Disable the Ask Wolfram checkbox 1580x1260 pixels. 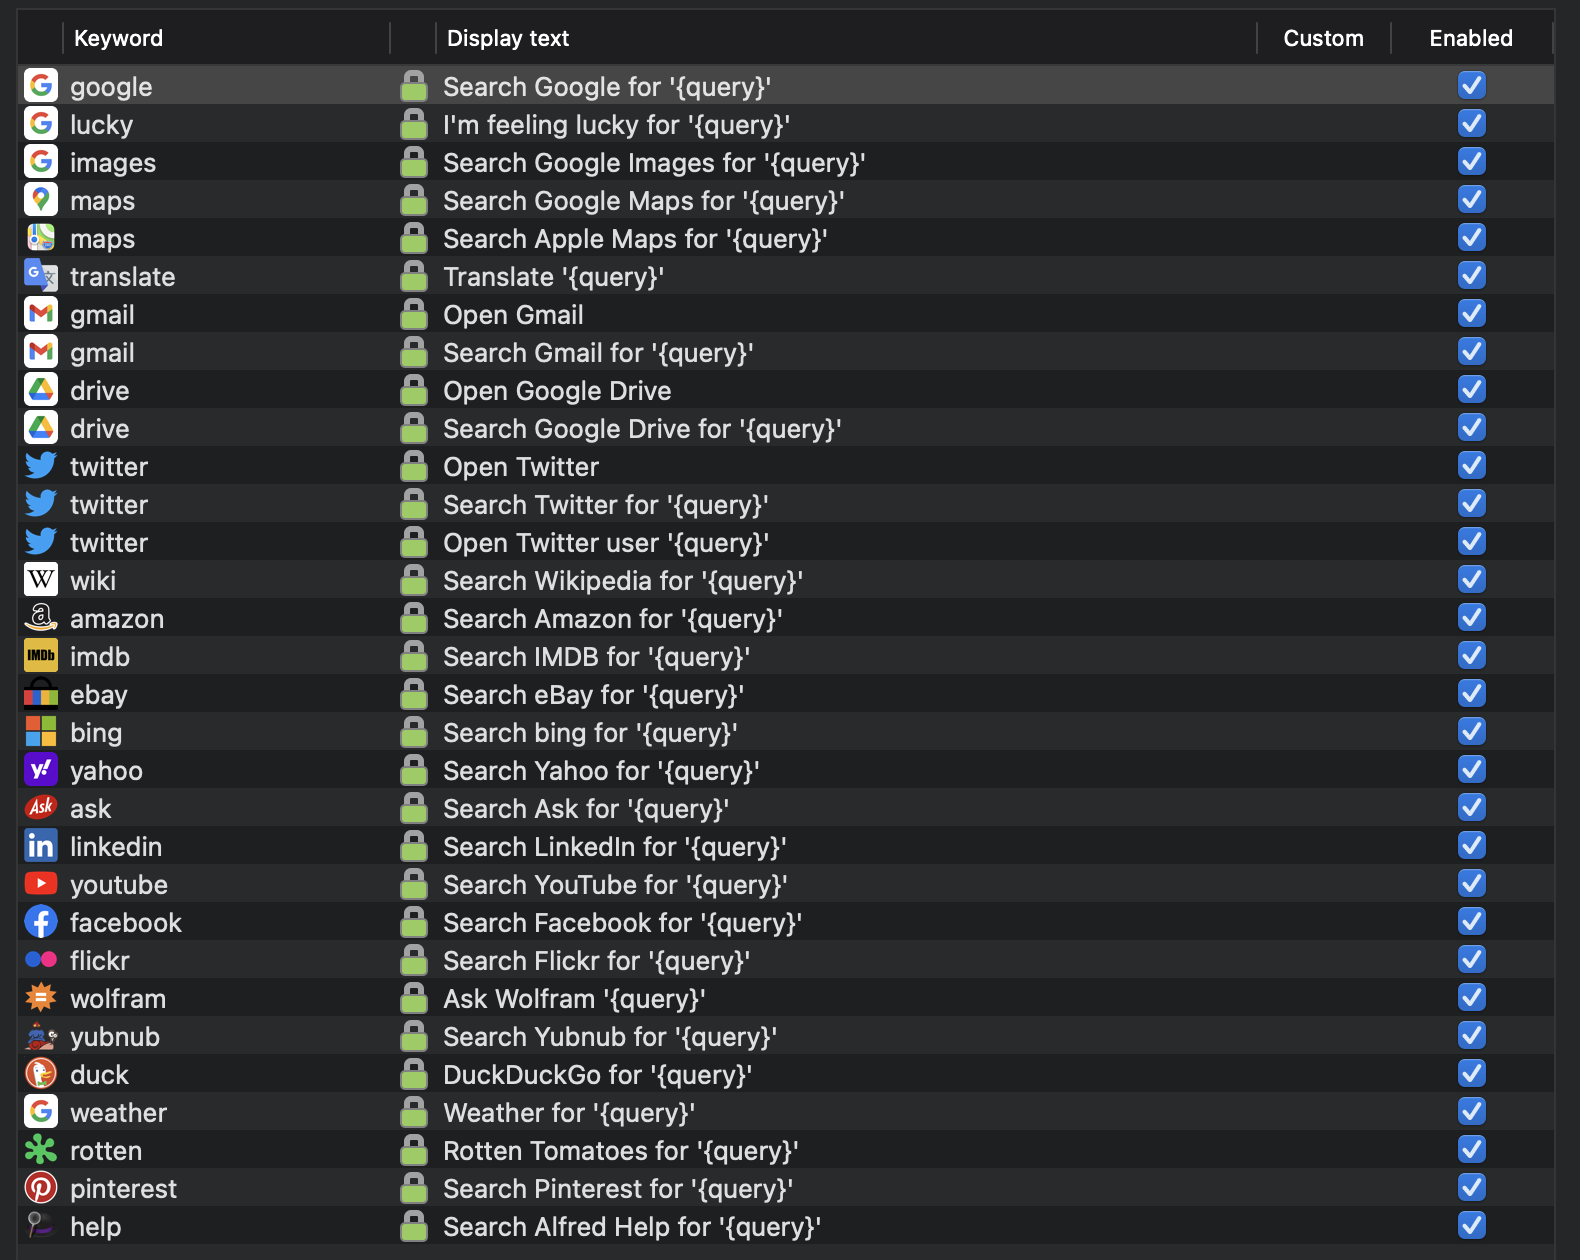(1471, 997)
